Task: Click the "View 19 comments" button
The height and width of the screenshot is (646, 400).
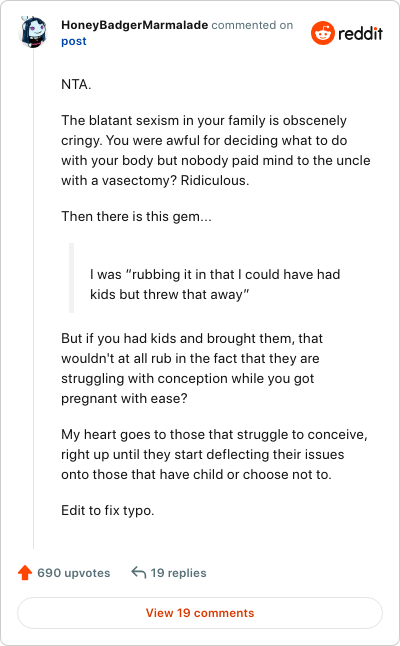Action: [x=200, y=613]
